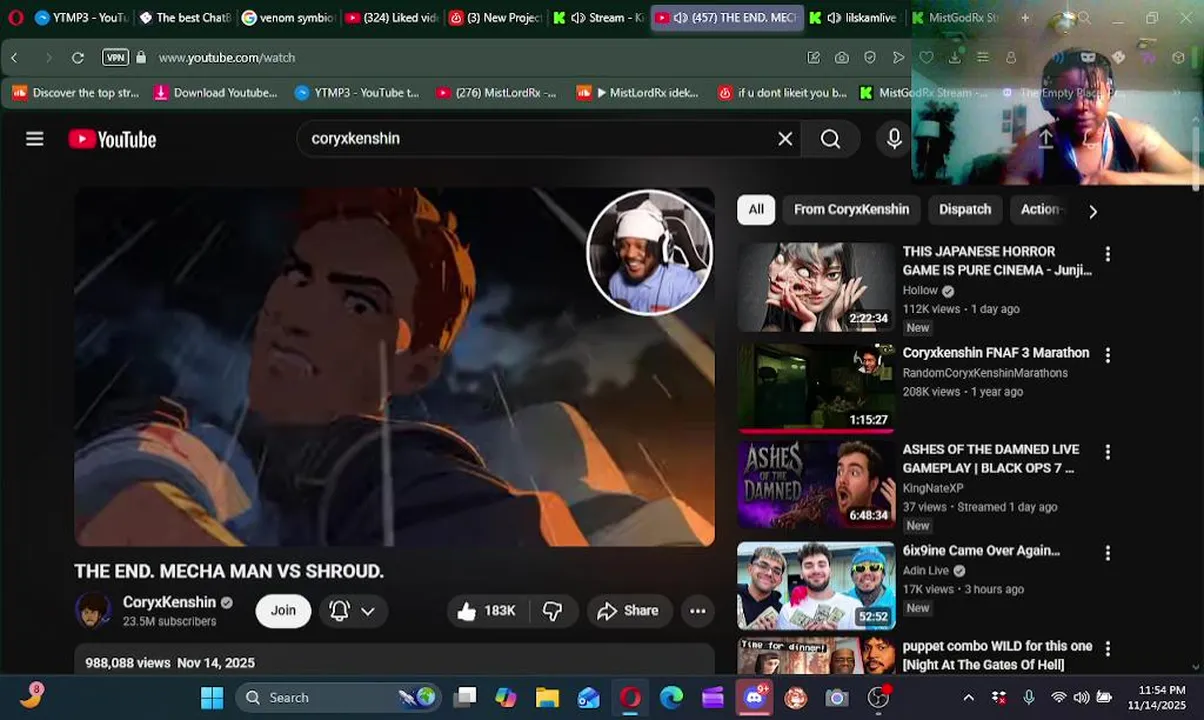Open RandomCoryxKenshinMarathons channel link

point(985,373)
